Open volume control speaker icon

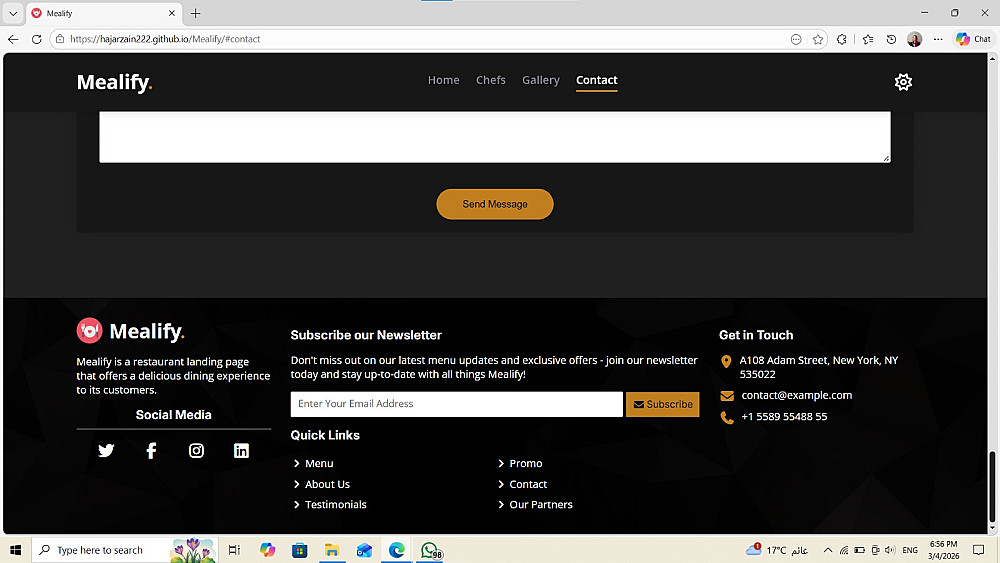pos(890,550)
